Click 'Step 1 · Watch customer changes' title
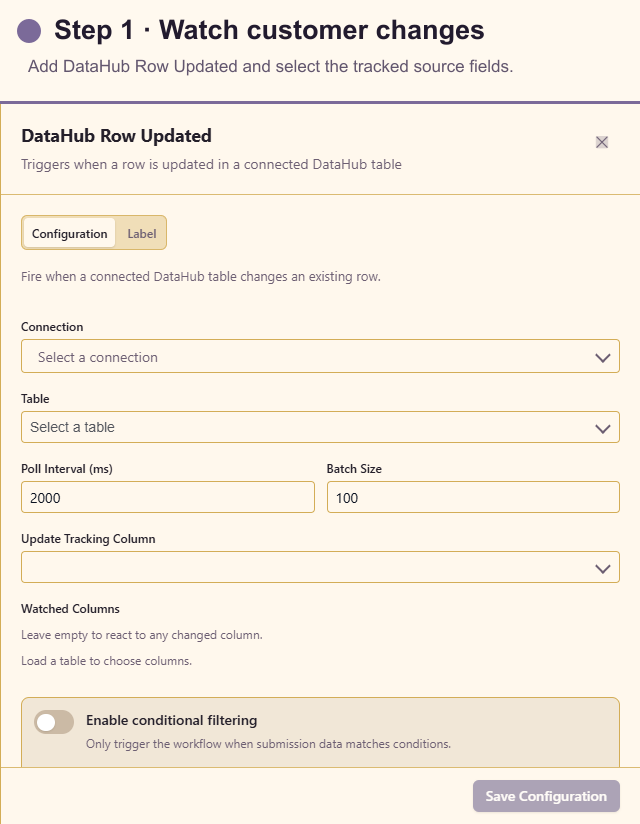The width and height of the screenshot is (640, 824). (x=269, y=29)
